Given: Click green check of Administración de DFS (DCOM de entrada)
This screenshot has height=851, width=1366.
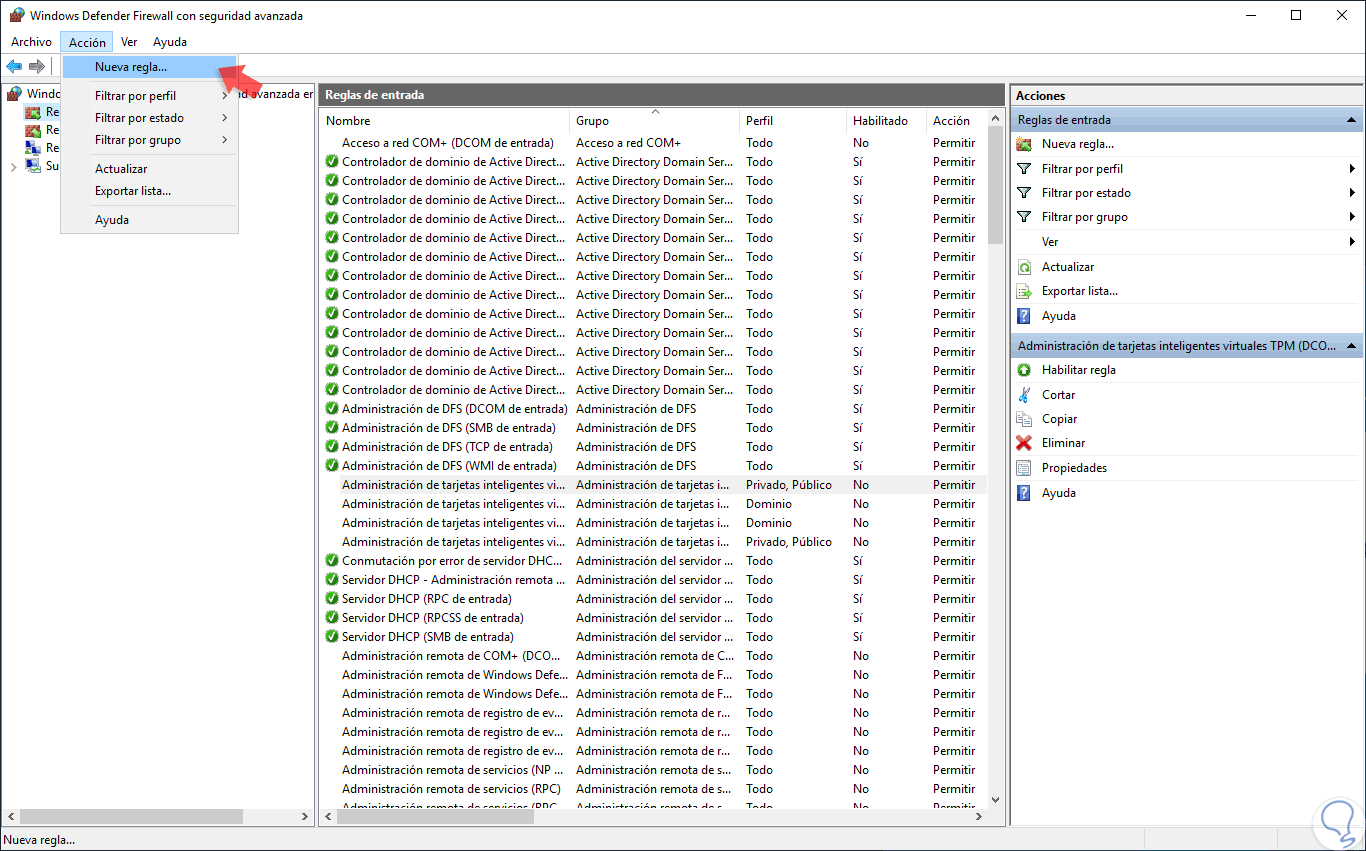Looking at the screenshot, I should (332, 409).
